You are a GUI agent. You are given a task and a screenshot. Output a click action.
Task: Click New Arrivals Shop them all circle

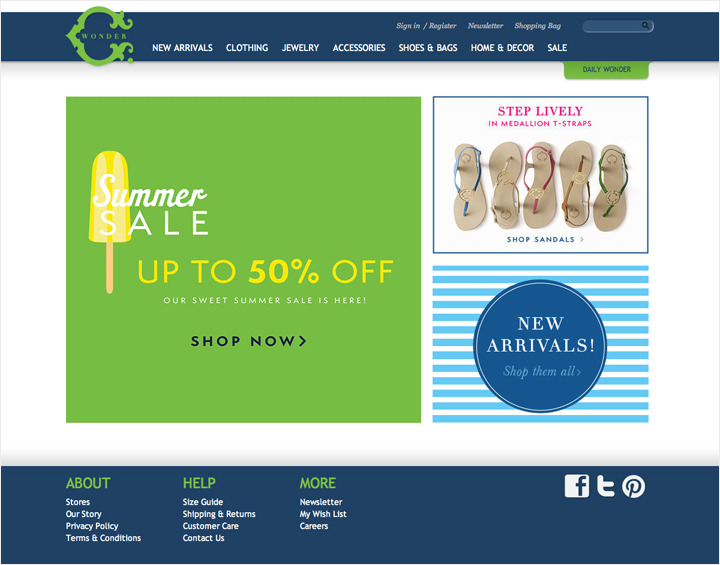tap(540, 346)
